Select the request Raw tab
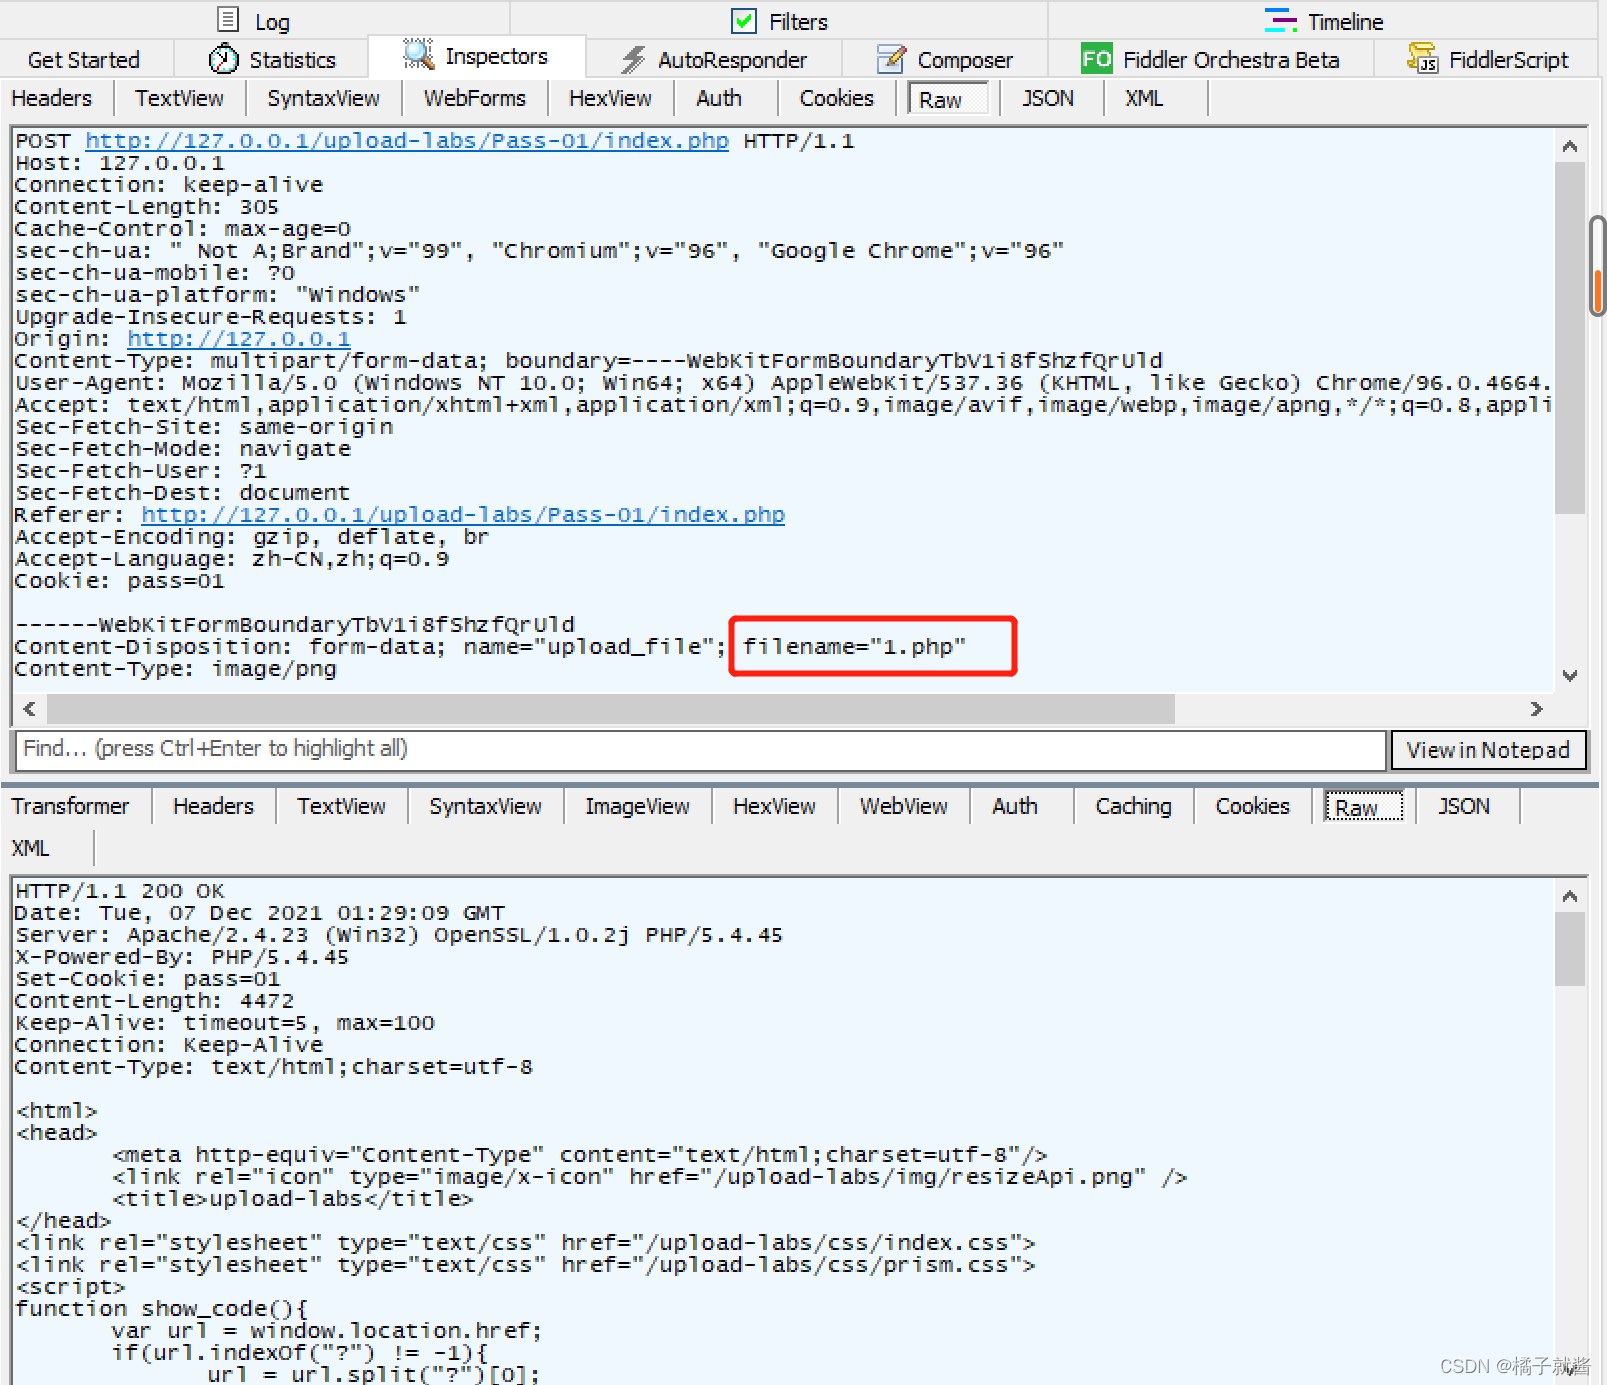 click(947, 99)
